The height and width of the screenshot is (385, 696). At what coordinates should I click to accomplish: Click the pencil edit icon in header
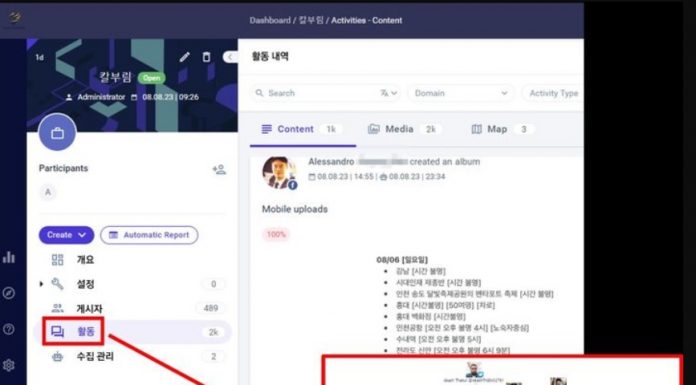click(184, 57)
